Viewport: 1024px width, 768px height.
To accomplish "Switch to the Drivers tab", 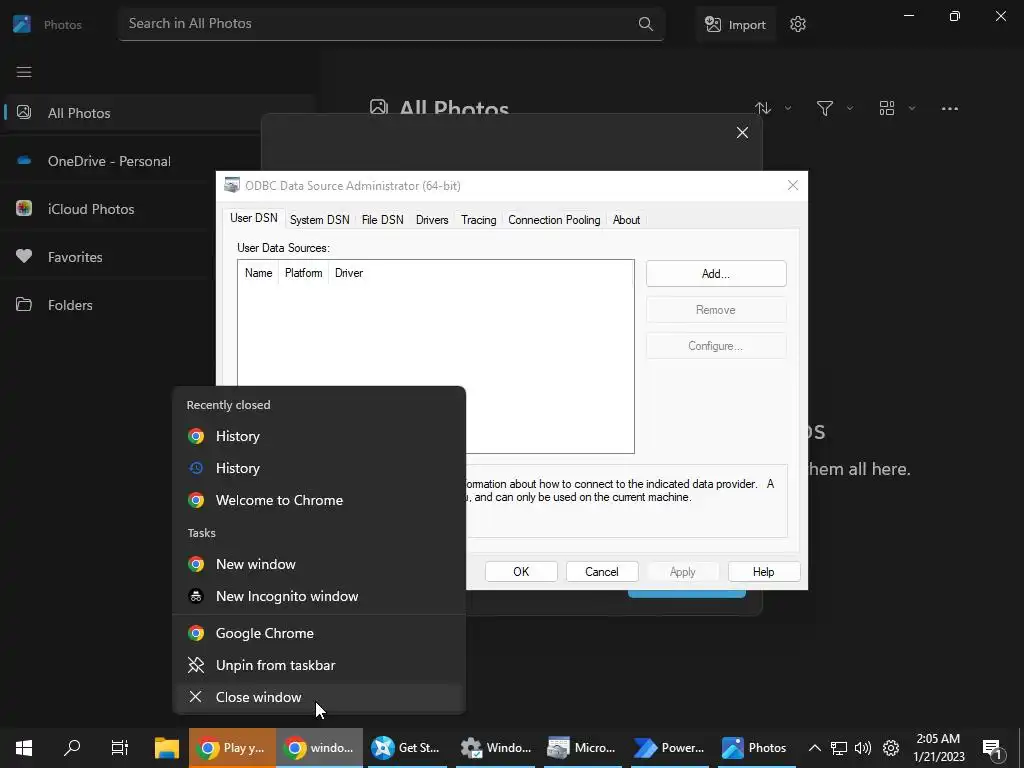I will [x=432, y=220].
